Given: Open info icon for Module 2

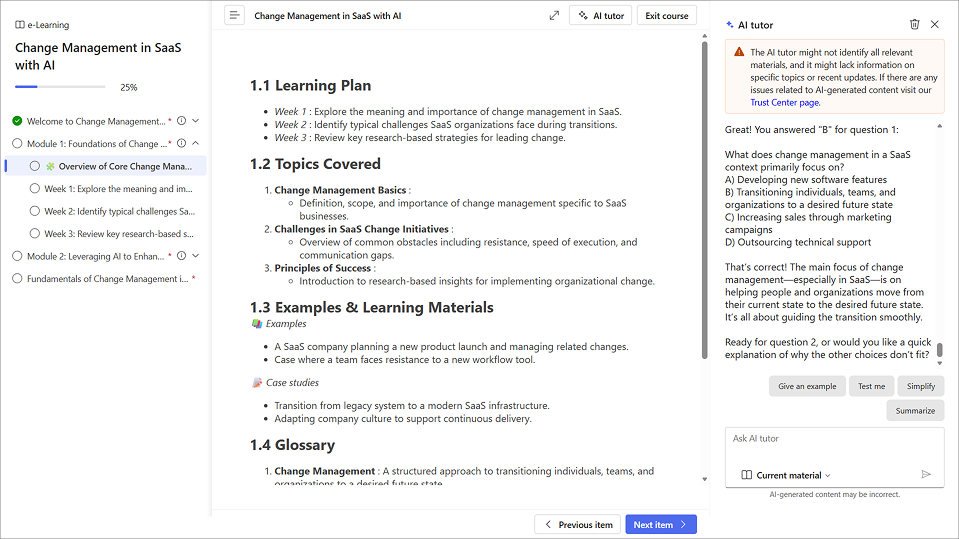Looking at the screenshot, I should pos(182,256).
